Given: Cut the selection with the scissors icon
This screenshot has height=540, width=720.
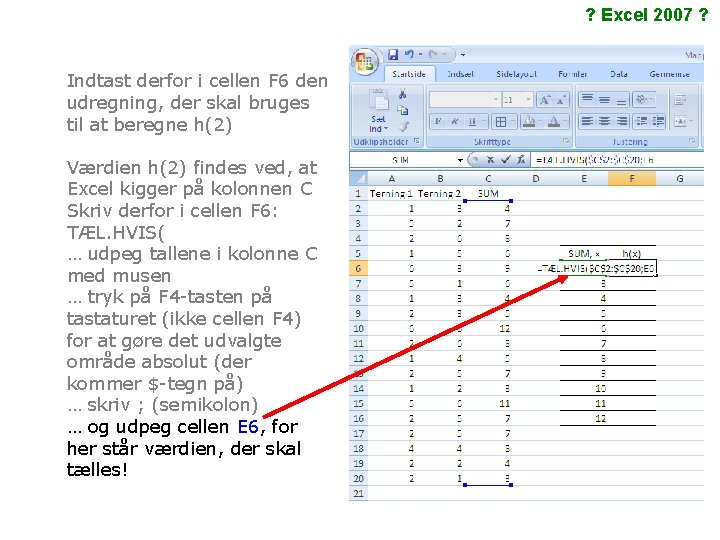Looking at the screenshot, I should tap(403, 94).
